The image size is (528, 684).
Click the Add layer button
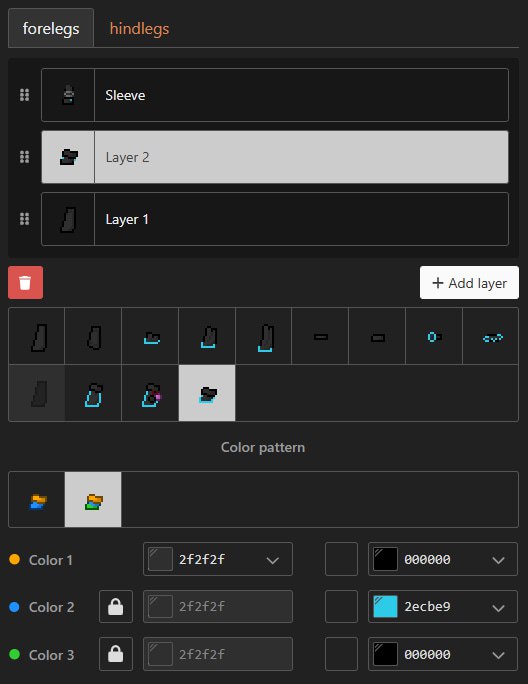[469, 283]
